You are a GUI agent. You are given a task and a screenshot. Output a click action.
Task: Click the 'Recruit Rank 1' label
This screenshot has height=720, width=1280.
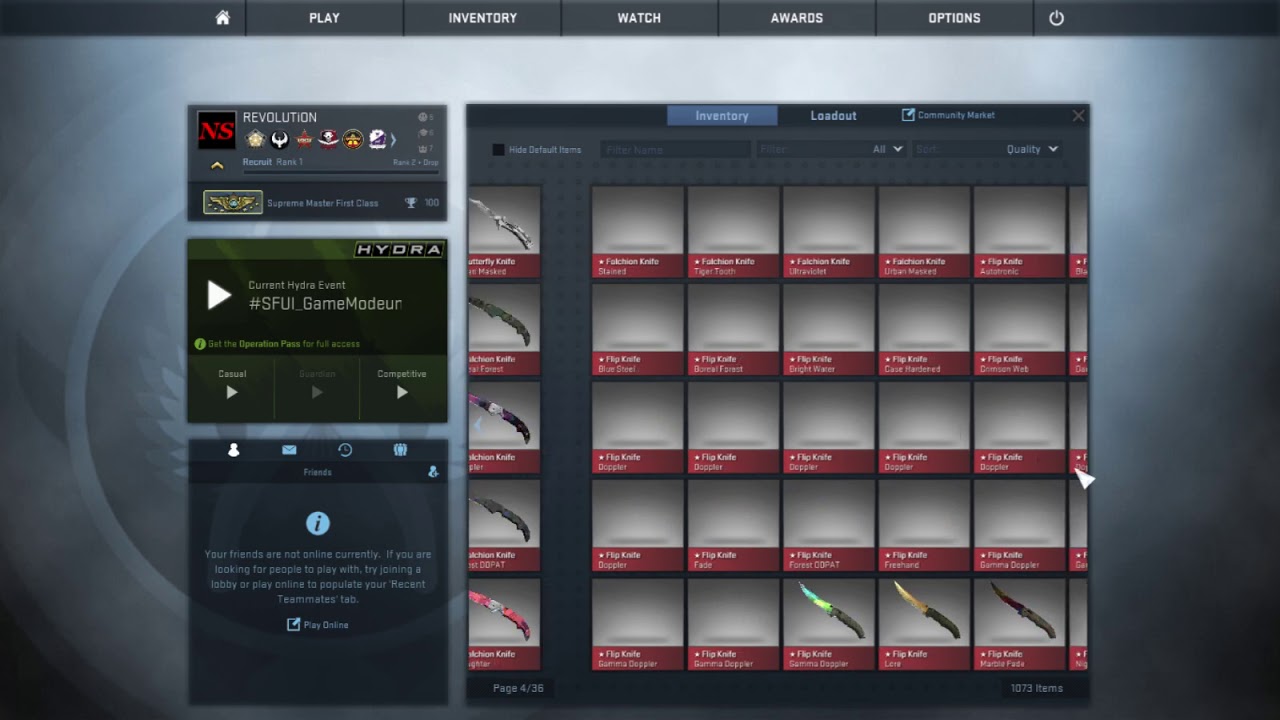click(x=272, y=162)
